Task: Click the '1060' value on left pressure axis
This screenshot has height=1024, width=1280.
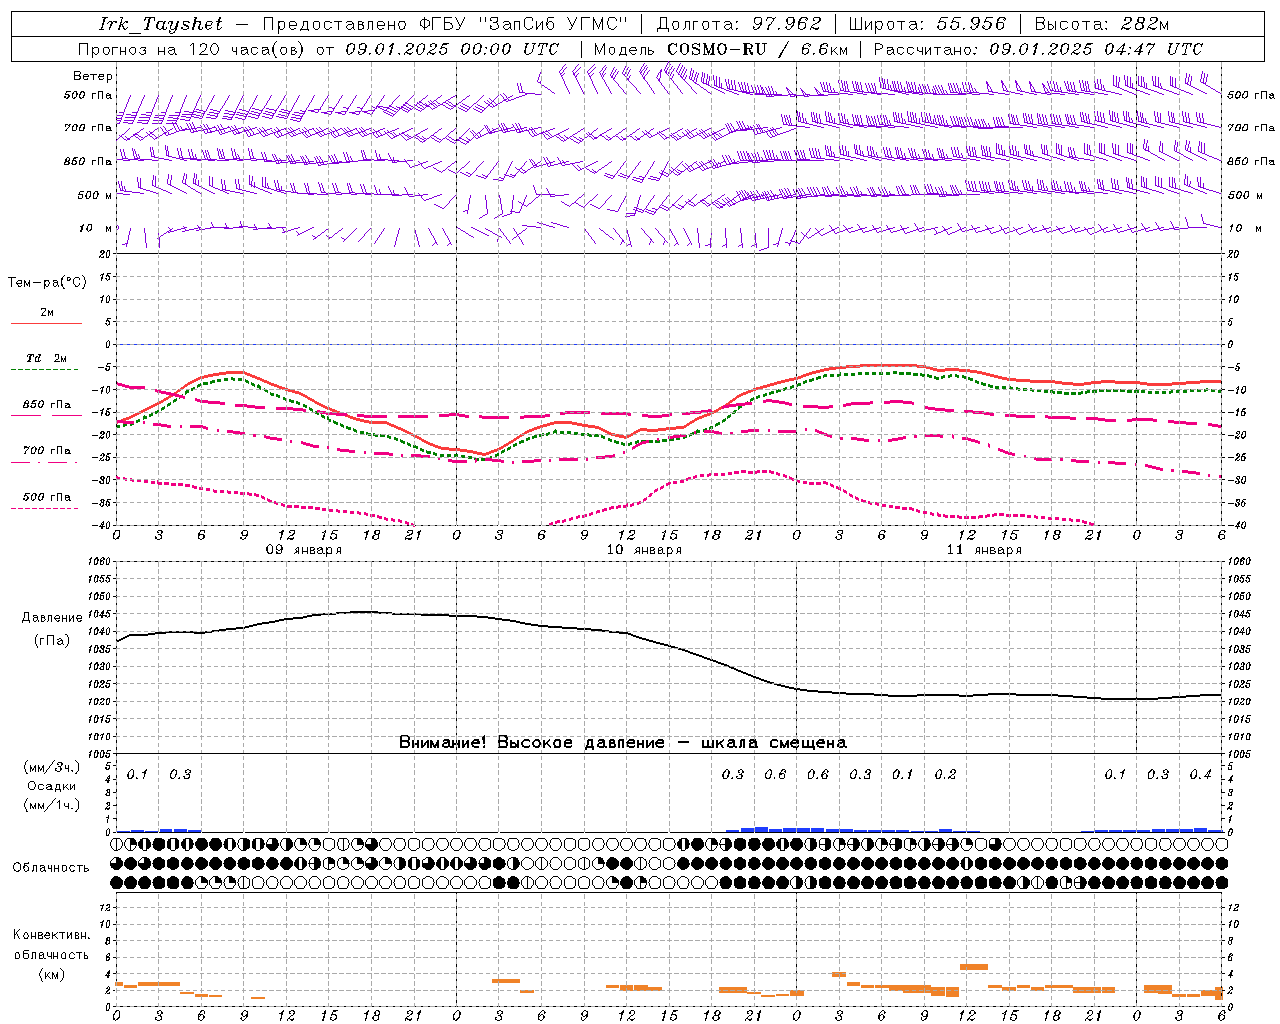Action: click(x=101, y=562)
